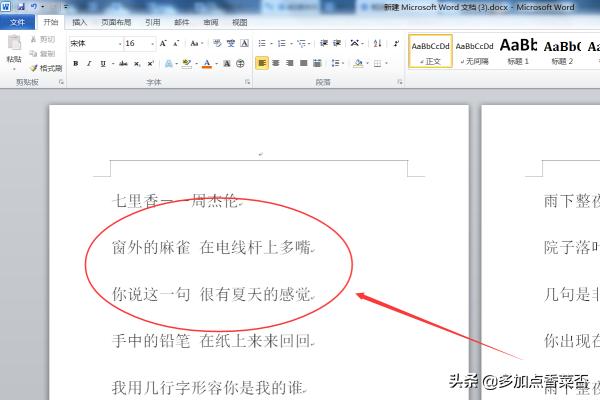Toggle superscript formatting (x²)
Image resolution: width=600 pixels, height=400 pixels.
coord(150,64)
